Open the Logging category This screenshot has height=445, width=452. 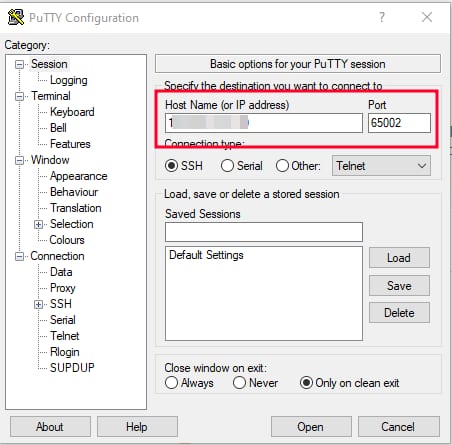[x=69, y=80]
